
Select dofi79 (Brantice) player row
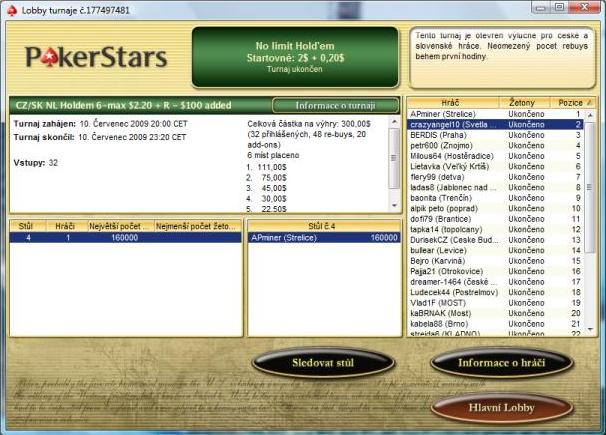(x=495, y=219)
